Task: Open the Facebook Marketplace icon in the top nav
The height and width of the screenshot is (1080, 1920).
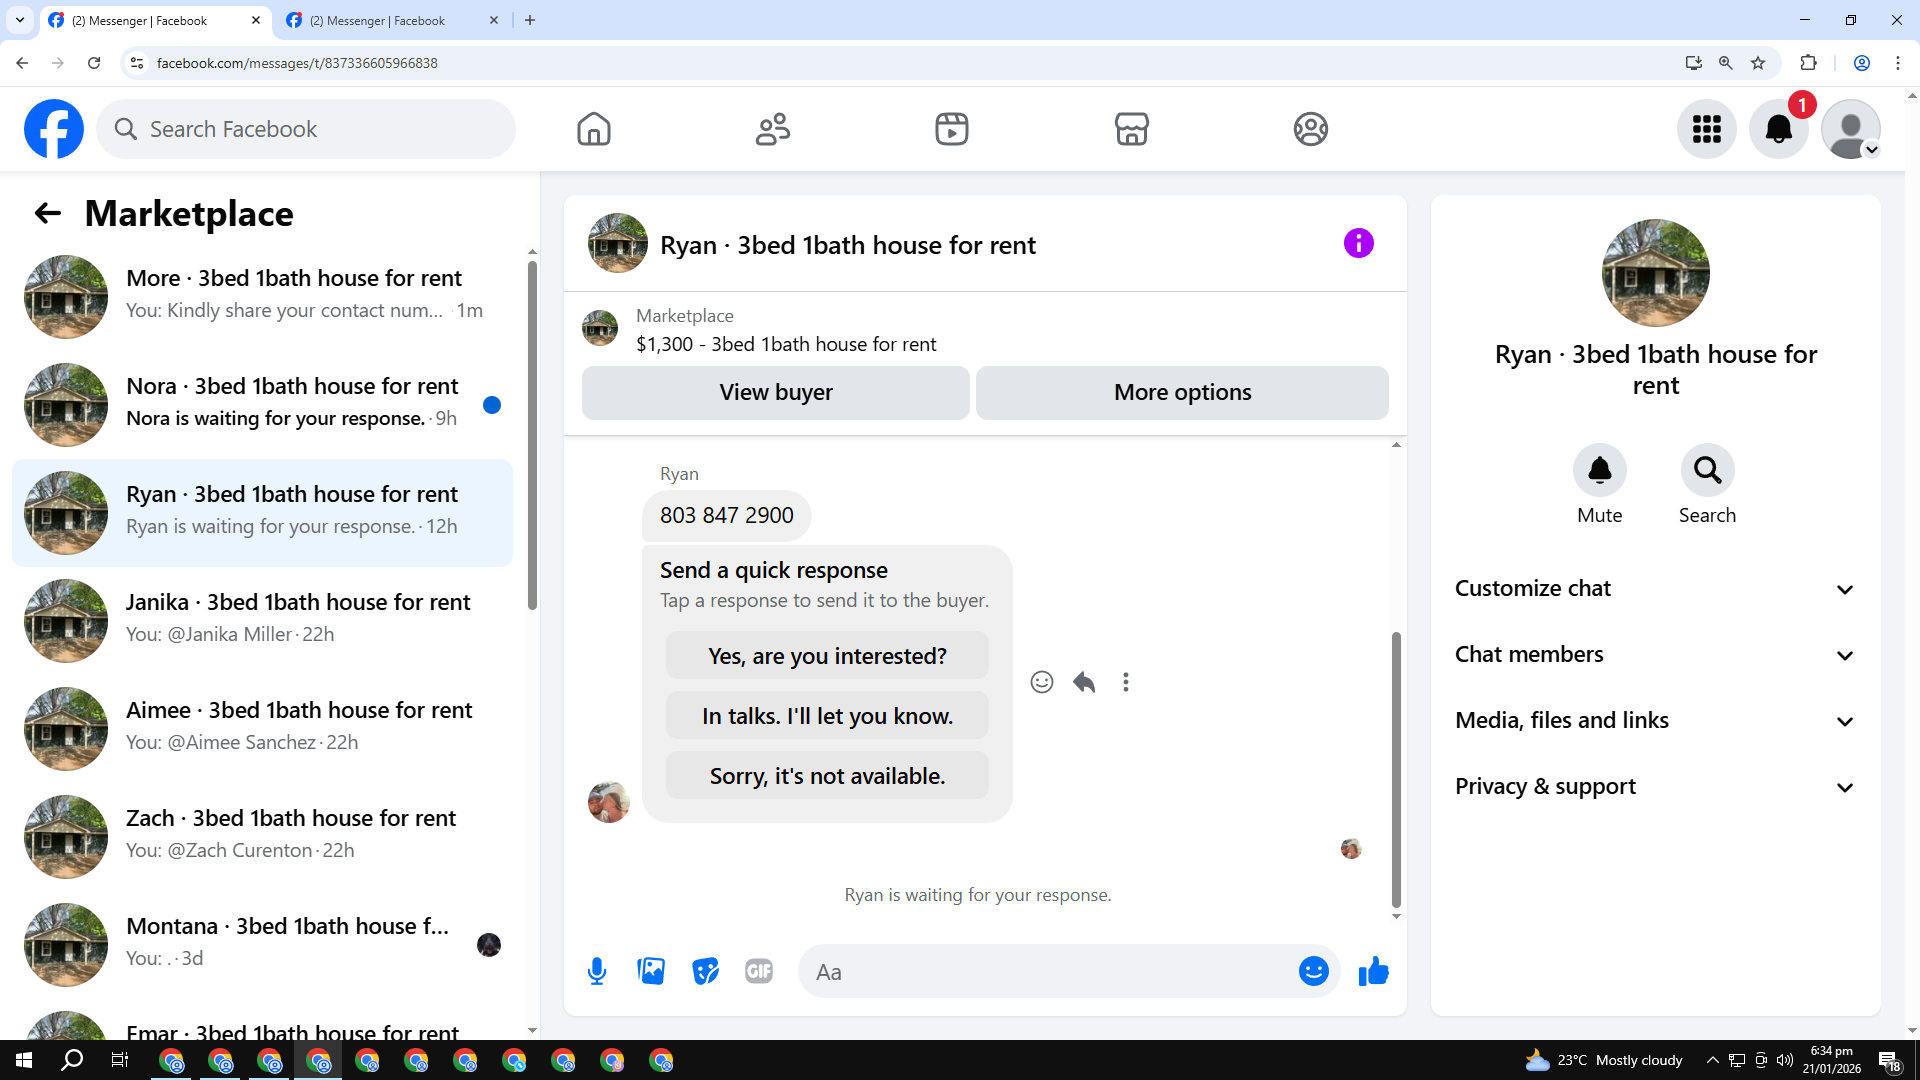Action: [x=1131, y=129]
